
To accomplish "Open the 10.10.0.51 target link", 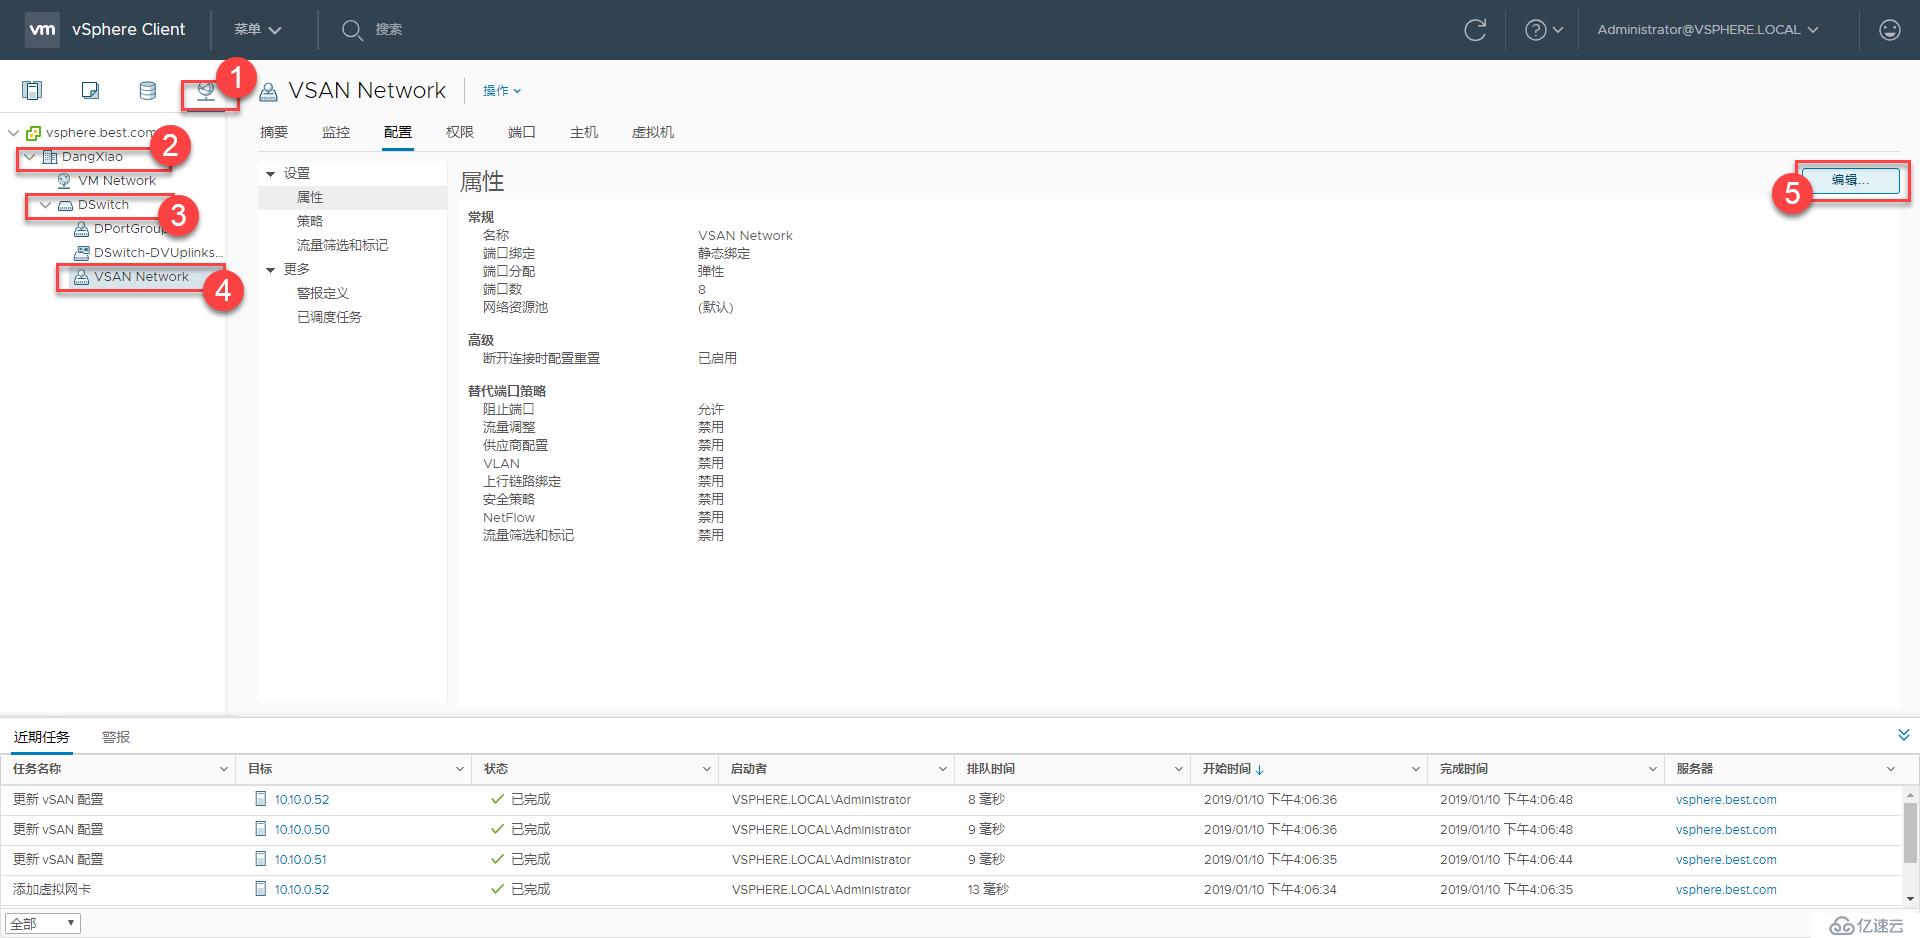I will pos(300,860).
